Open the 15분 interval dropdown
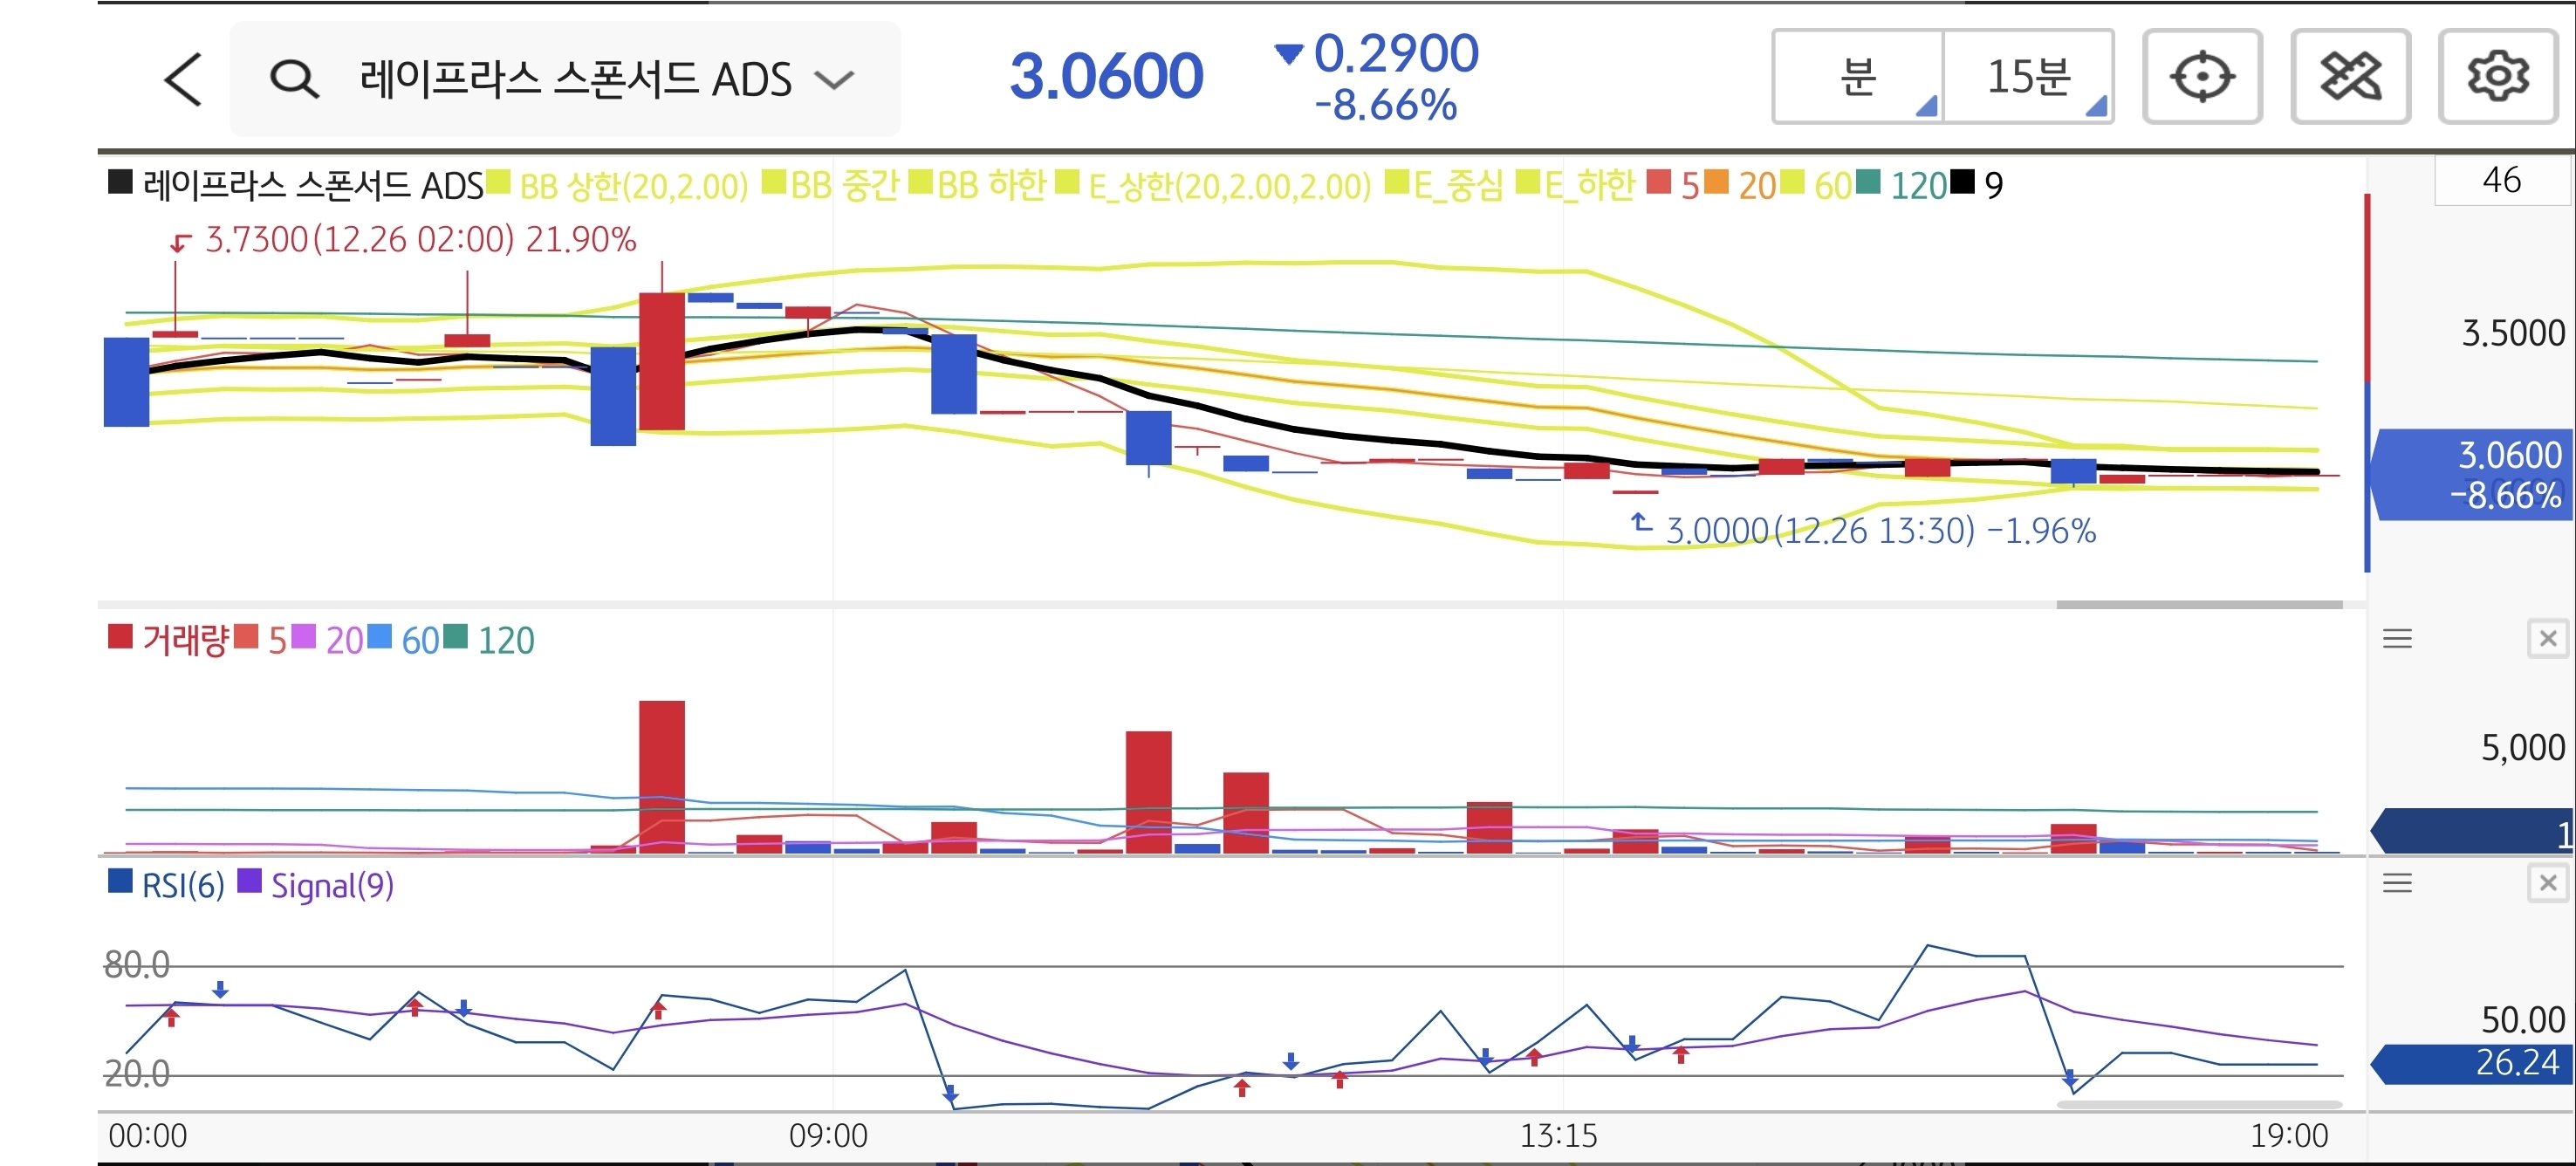2576x1166 pixels. (2028, 77)
